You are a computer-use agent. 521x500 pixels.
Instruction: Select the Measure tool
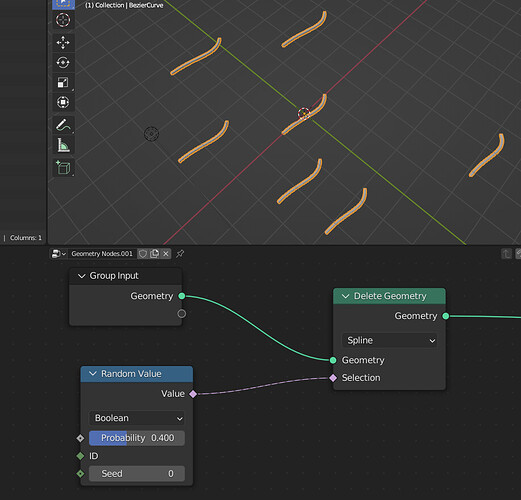[x=63, y=145]
